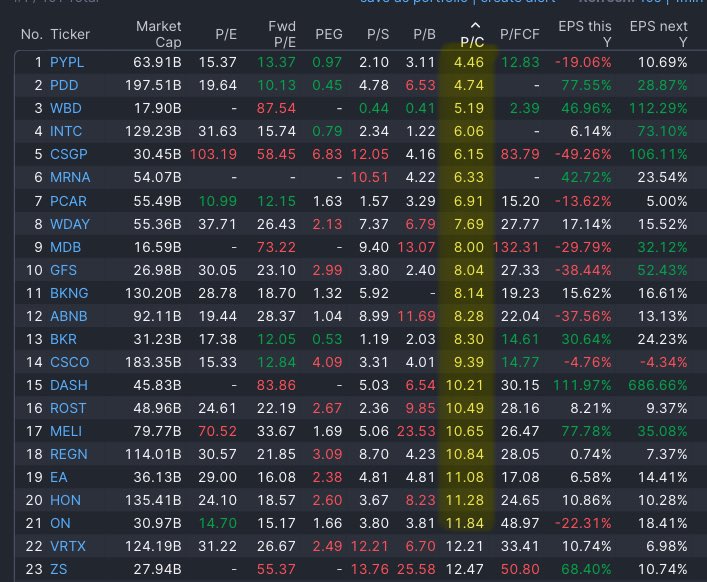Sort by EPS next Y header

point(658,34)
